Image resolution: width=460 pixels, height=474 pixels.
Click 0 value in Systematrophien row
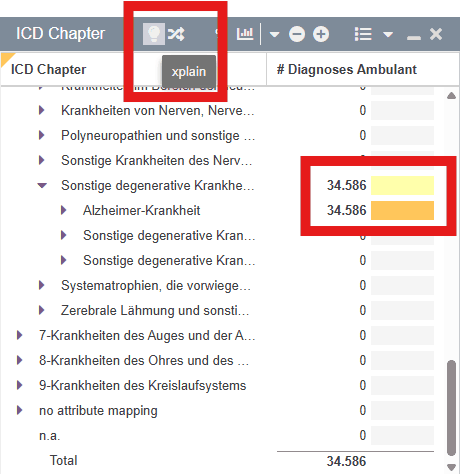(363, 285)
